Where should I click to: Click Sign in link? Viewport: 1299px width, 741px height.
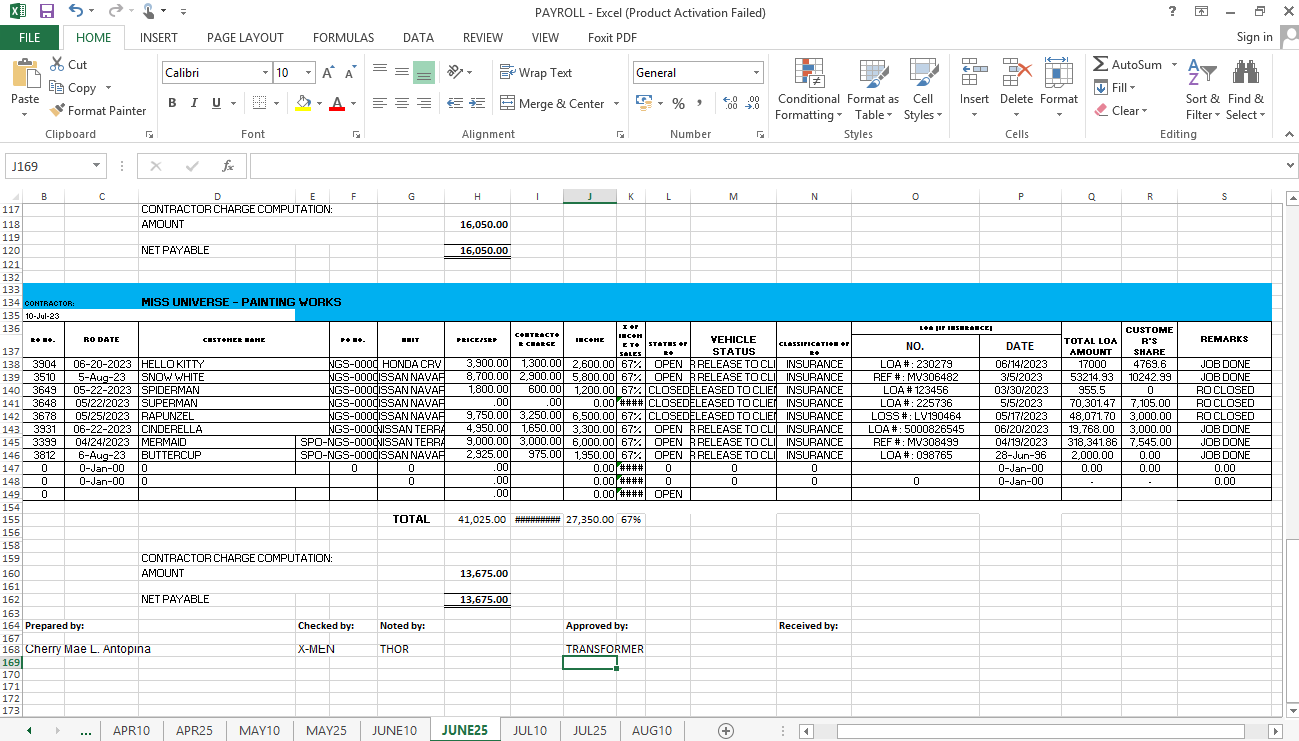coord(1255,37)
